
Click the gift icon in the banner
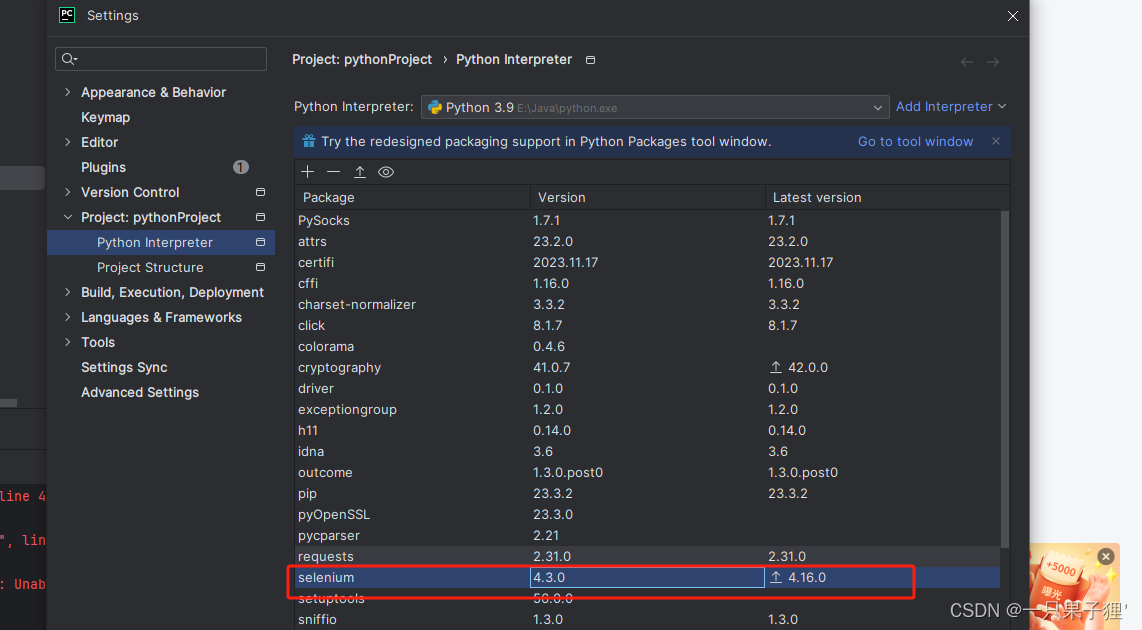coord(309,141)
